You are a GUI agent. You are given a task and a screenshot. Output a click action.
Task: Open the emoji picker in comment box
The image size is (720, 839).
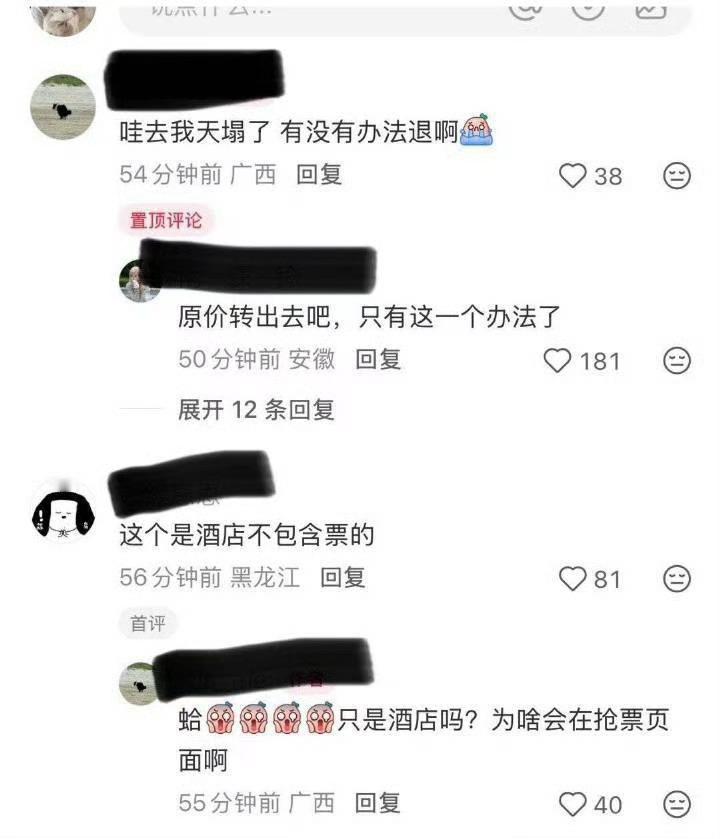point(587,9)
